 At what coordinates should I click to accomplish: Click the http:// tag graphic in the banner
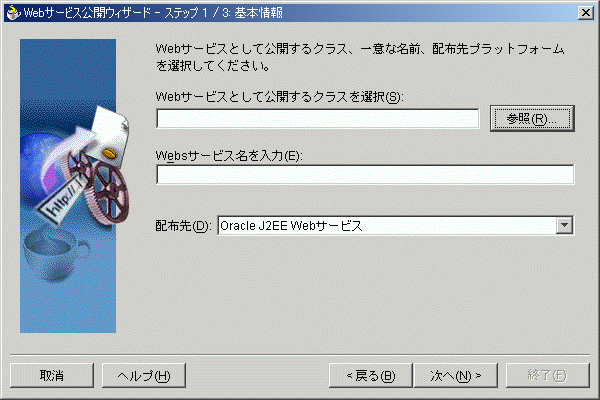pos(60,202)
